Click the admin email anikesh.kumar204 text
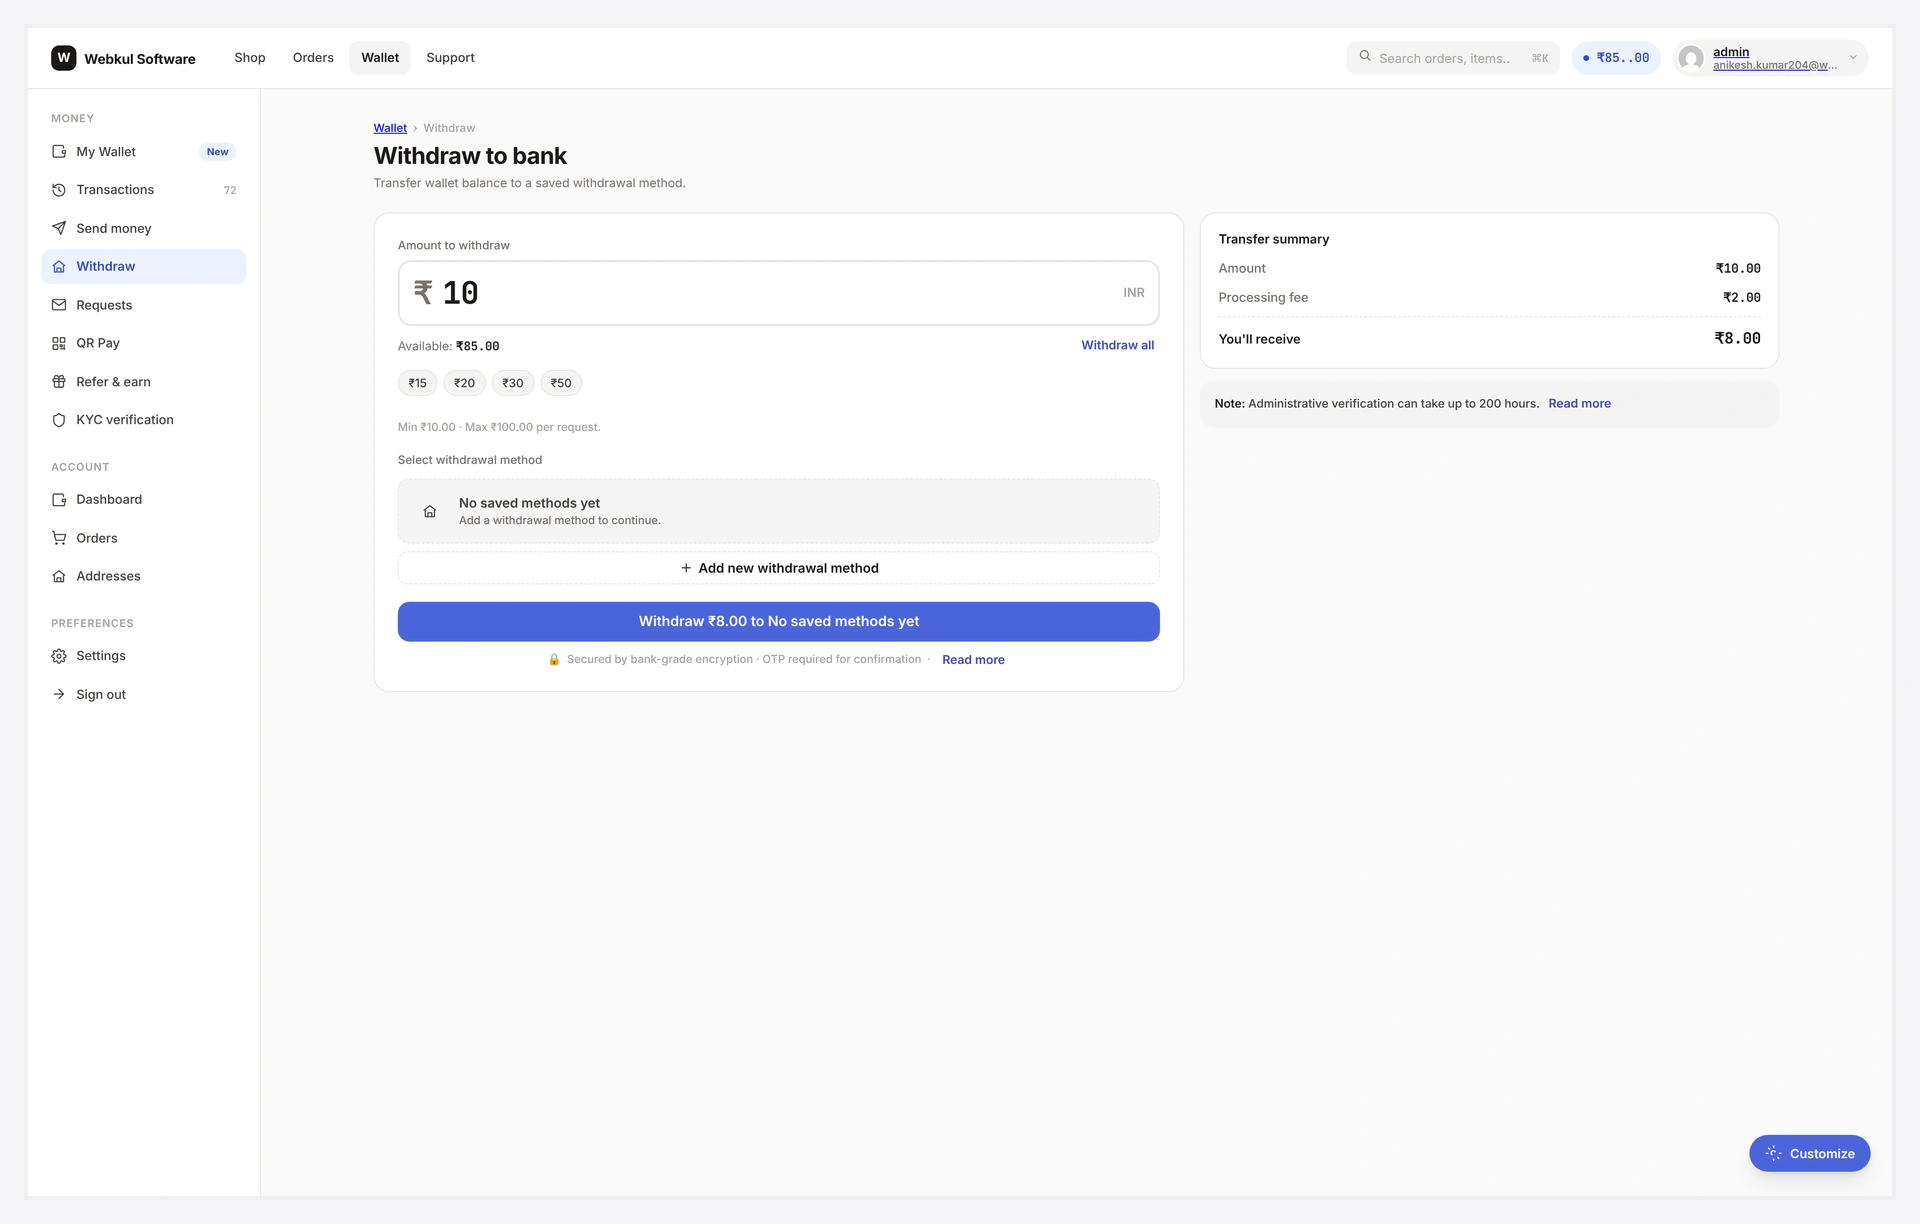This screenshot has height=1224, width=1920. pos(1774,66)
